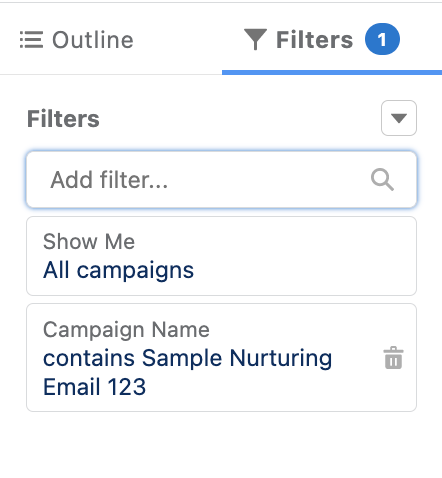
Task: Open the Filters options dropdown arrow
Action: pyautogui.click(x=399, y=118)
